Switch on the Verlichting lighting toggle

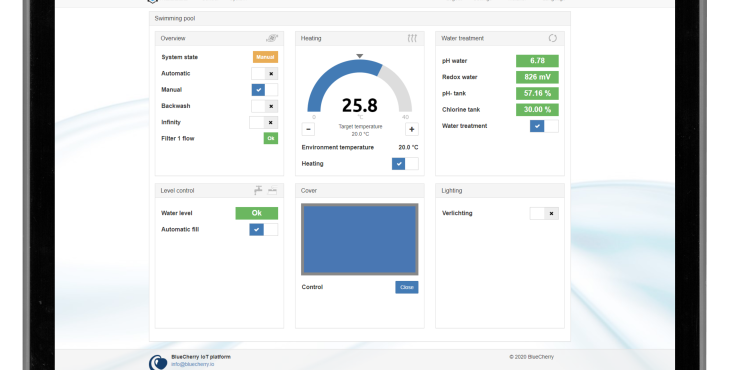click(x=544, y=213)
